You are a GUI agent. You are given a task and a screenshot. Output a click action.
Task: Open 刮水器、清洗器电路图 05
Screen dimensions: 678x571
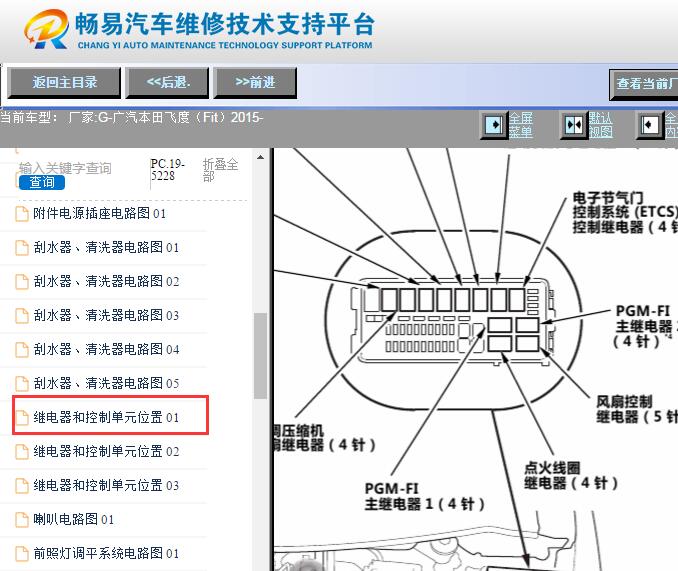[106, 383]
